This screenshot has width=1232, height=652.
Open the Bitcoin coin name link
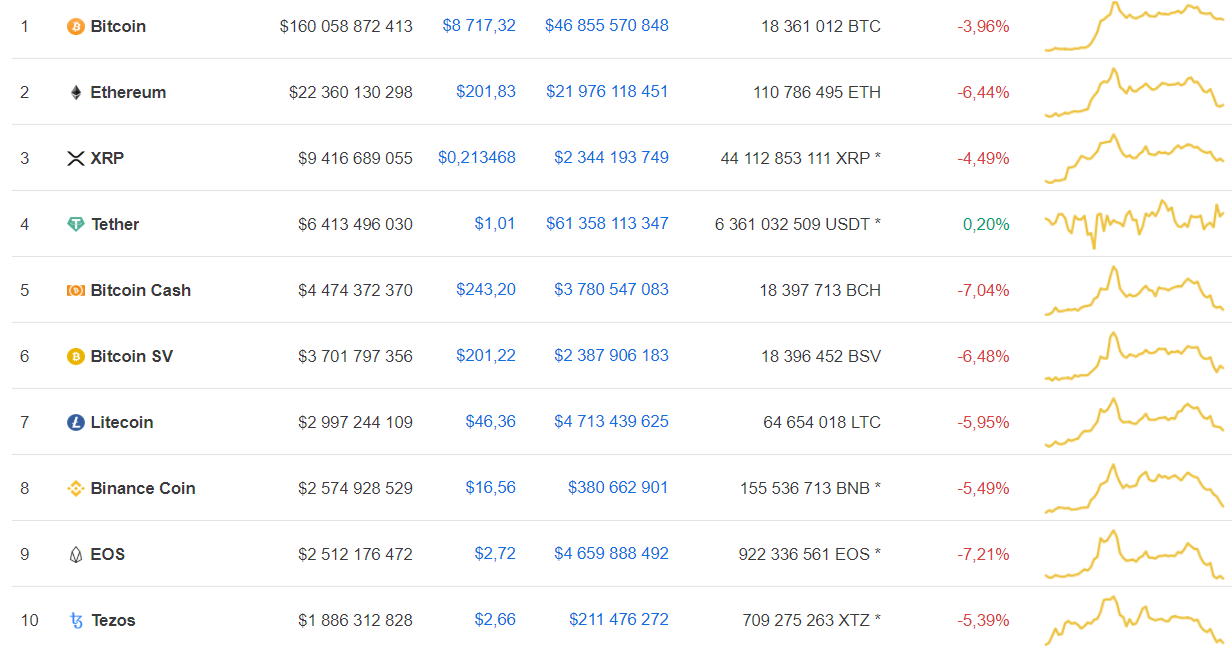pyautogui.click(x=118, y=27)
